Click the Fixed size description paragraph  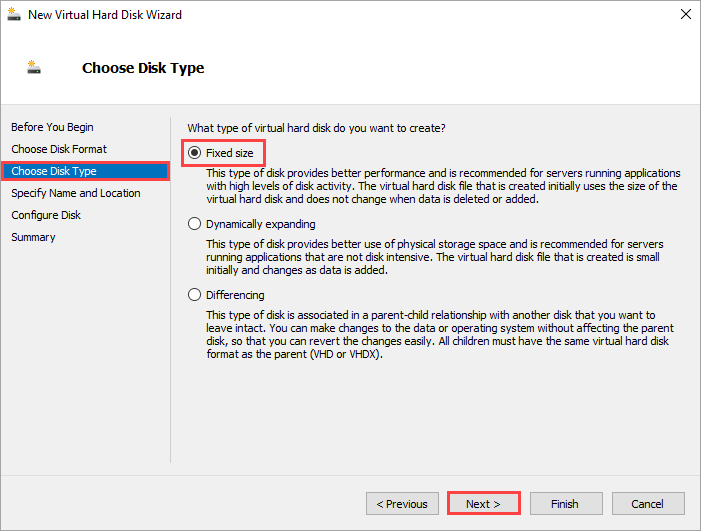(x=443, y=186)
